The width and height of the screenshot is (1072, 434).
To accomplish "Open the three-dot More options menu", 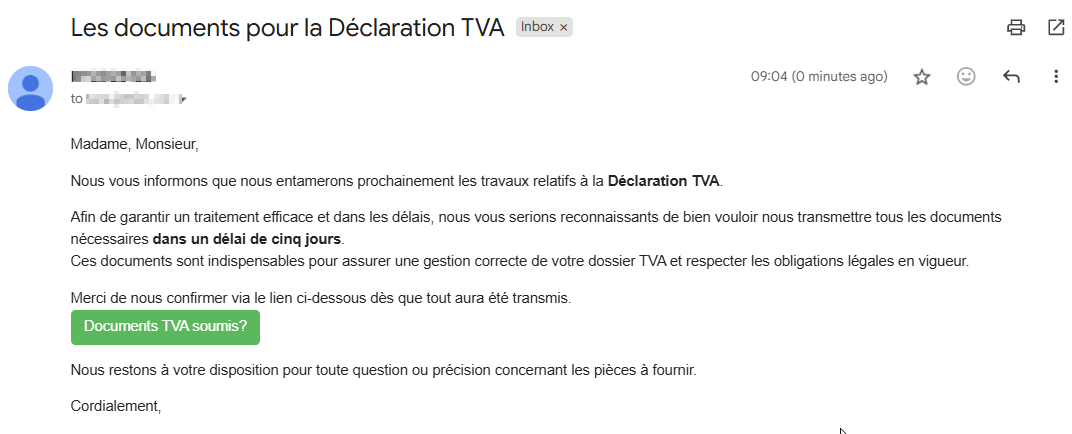I will 1056,77.
